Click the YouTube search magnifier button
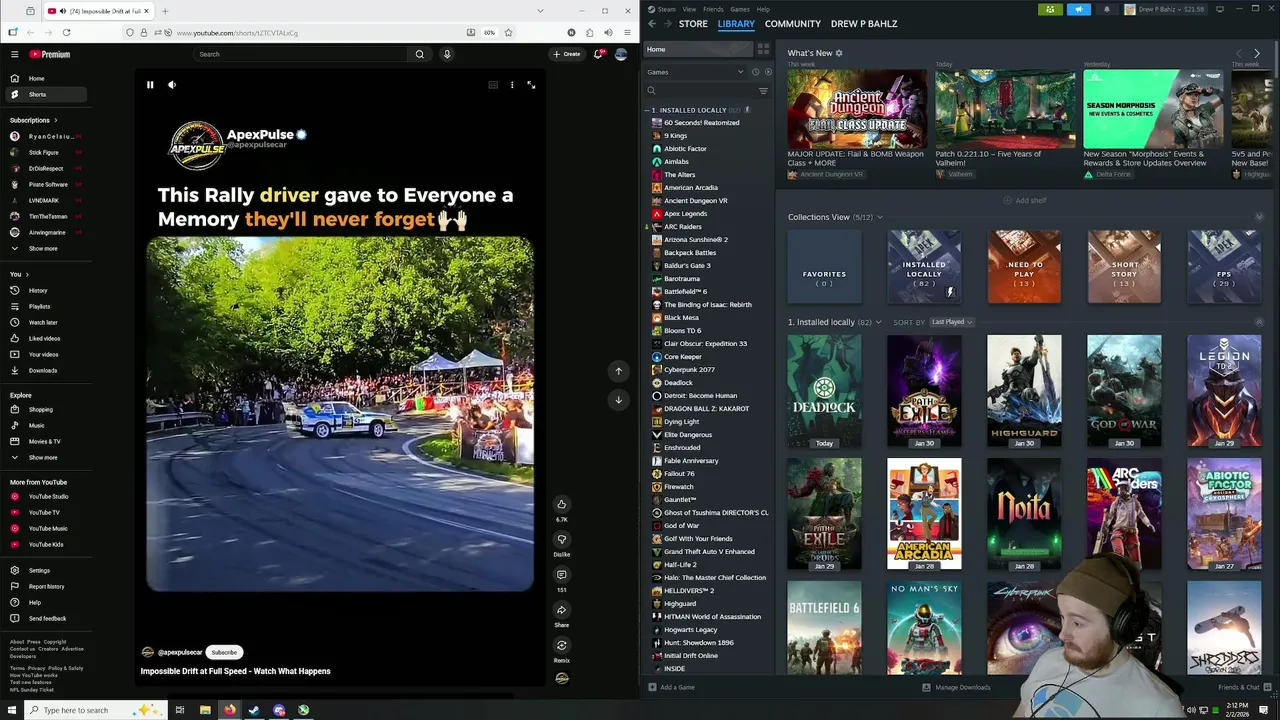 pyautogui.click(x=420, y=54)
